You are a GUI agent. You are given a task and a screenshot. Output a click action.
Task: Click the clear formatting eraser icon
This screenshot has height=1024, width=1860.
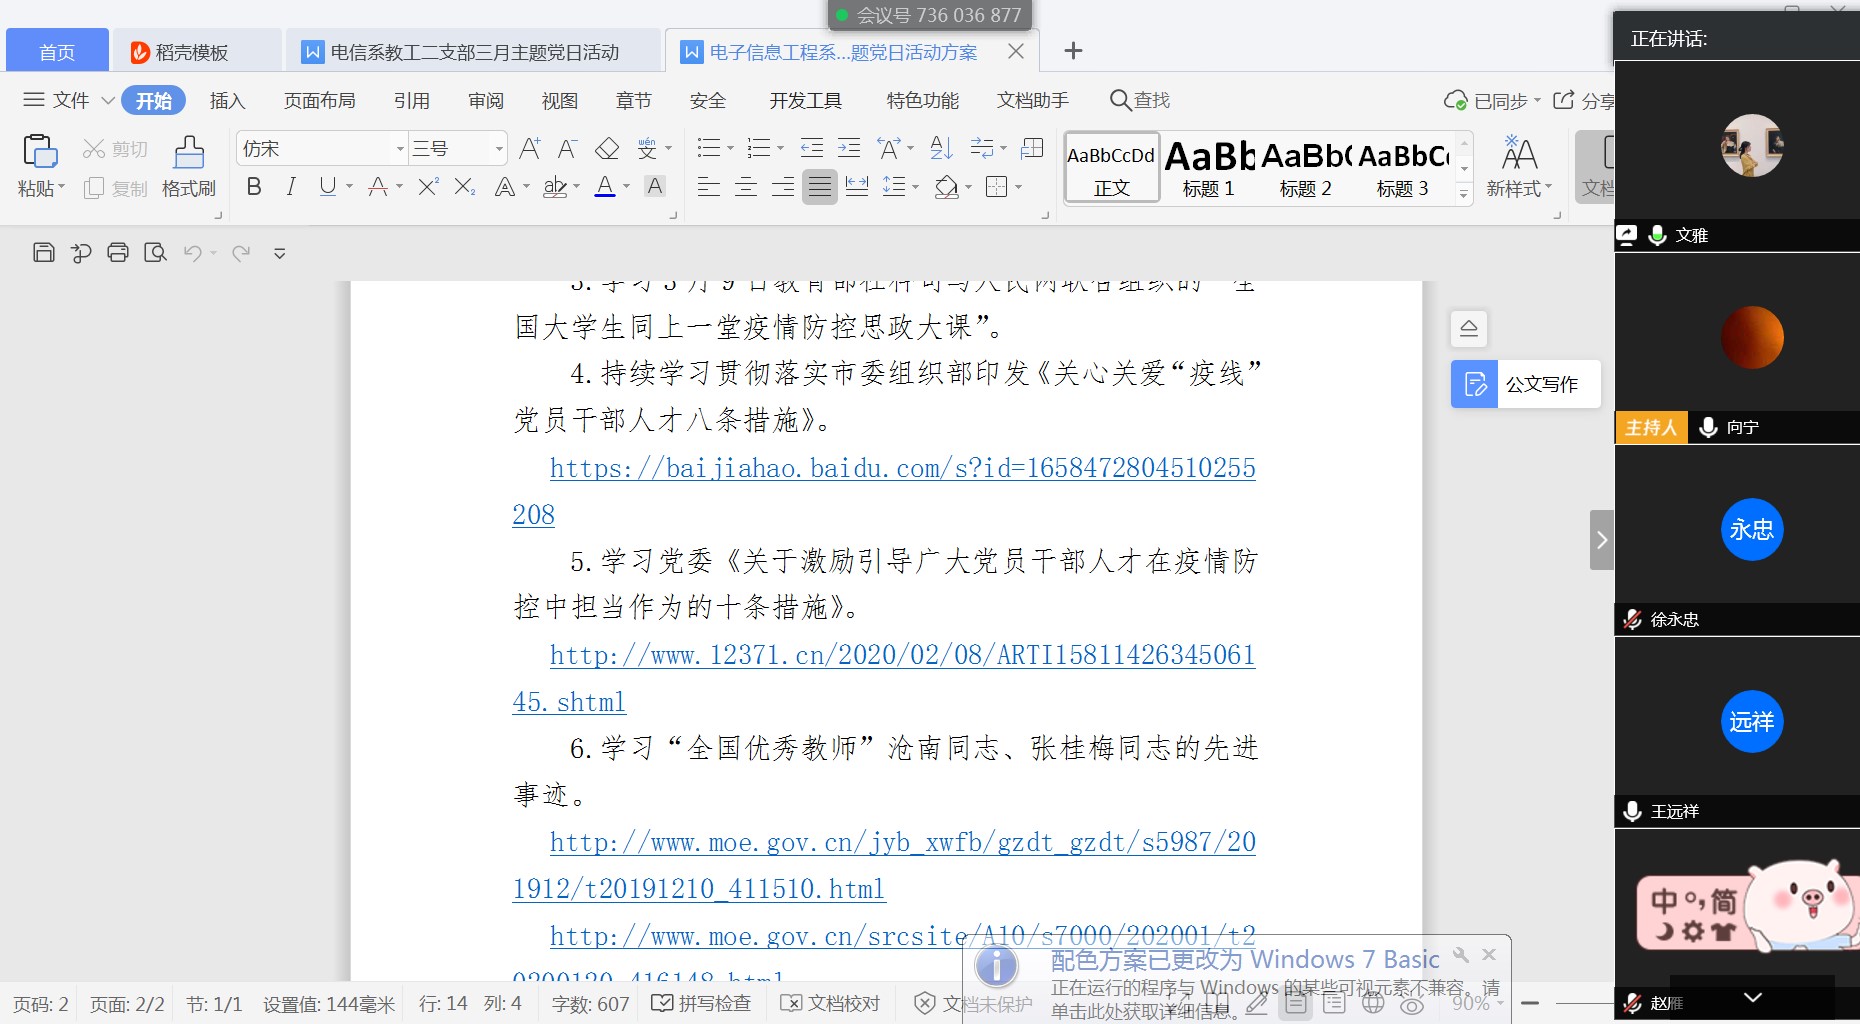pyautogui.click(x=606, y=149)
